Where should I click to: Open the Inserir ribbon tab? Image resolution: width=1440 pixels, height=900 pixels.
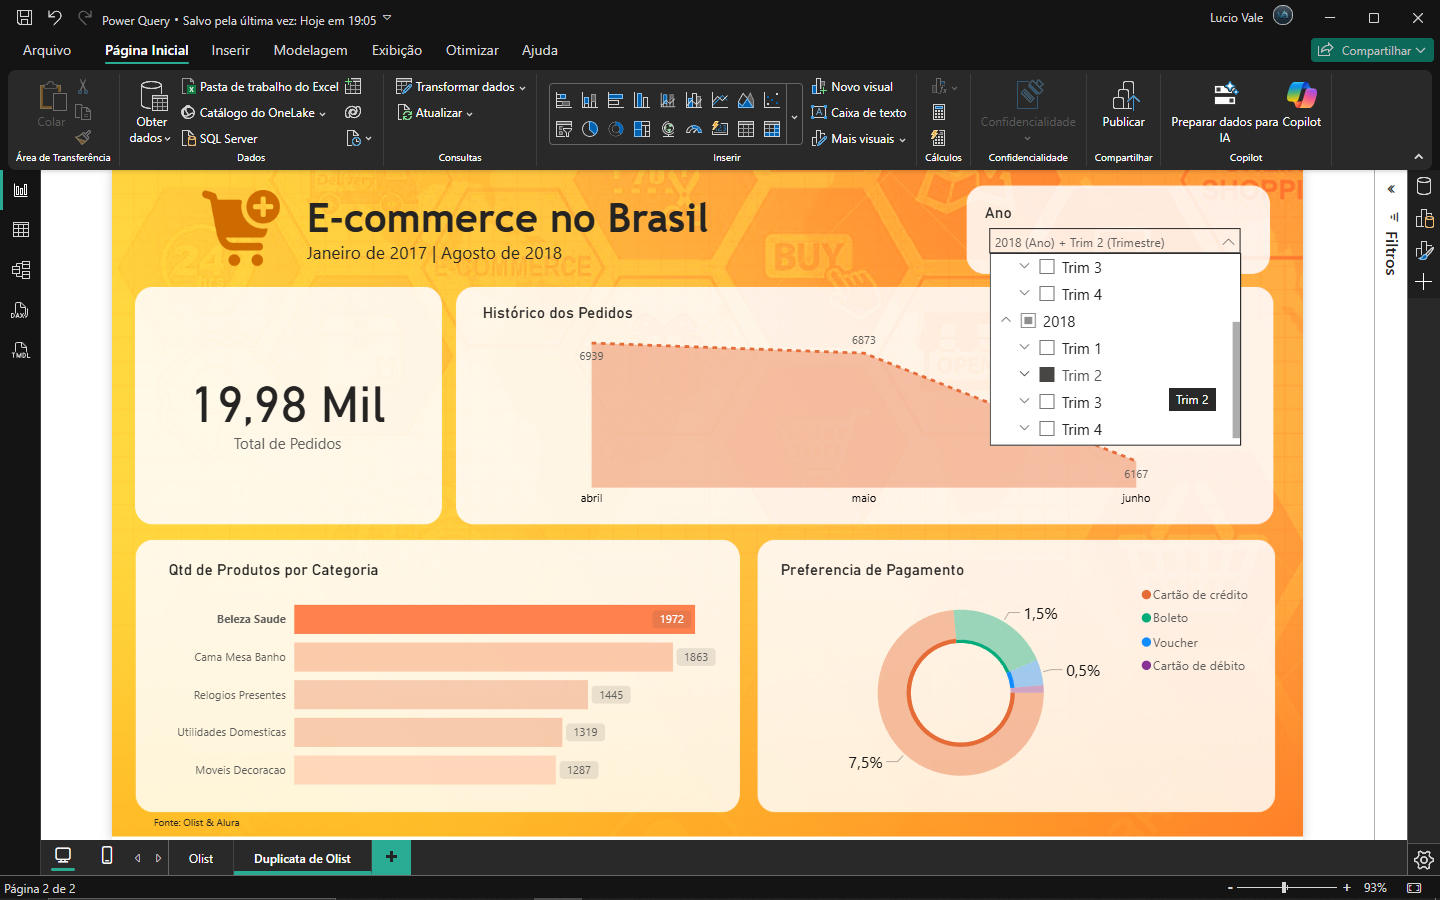[230, 50]
